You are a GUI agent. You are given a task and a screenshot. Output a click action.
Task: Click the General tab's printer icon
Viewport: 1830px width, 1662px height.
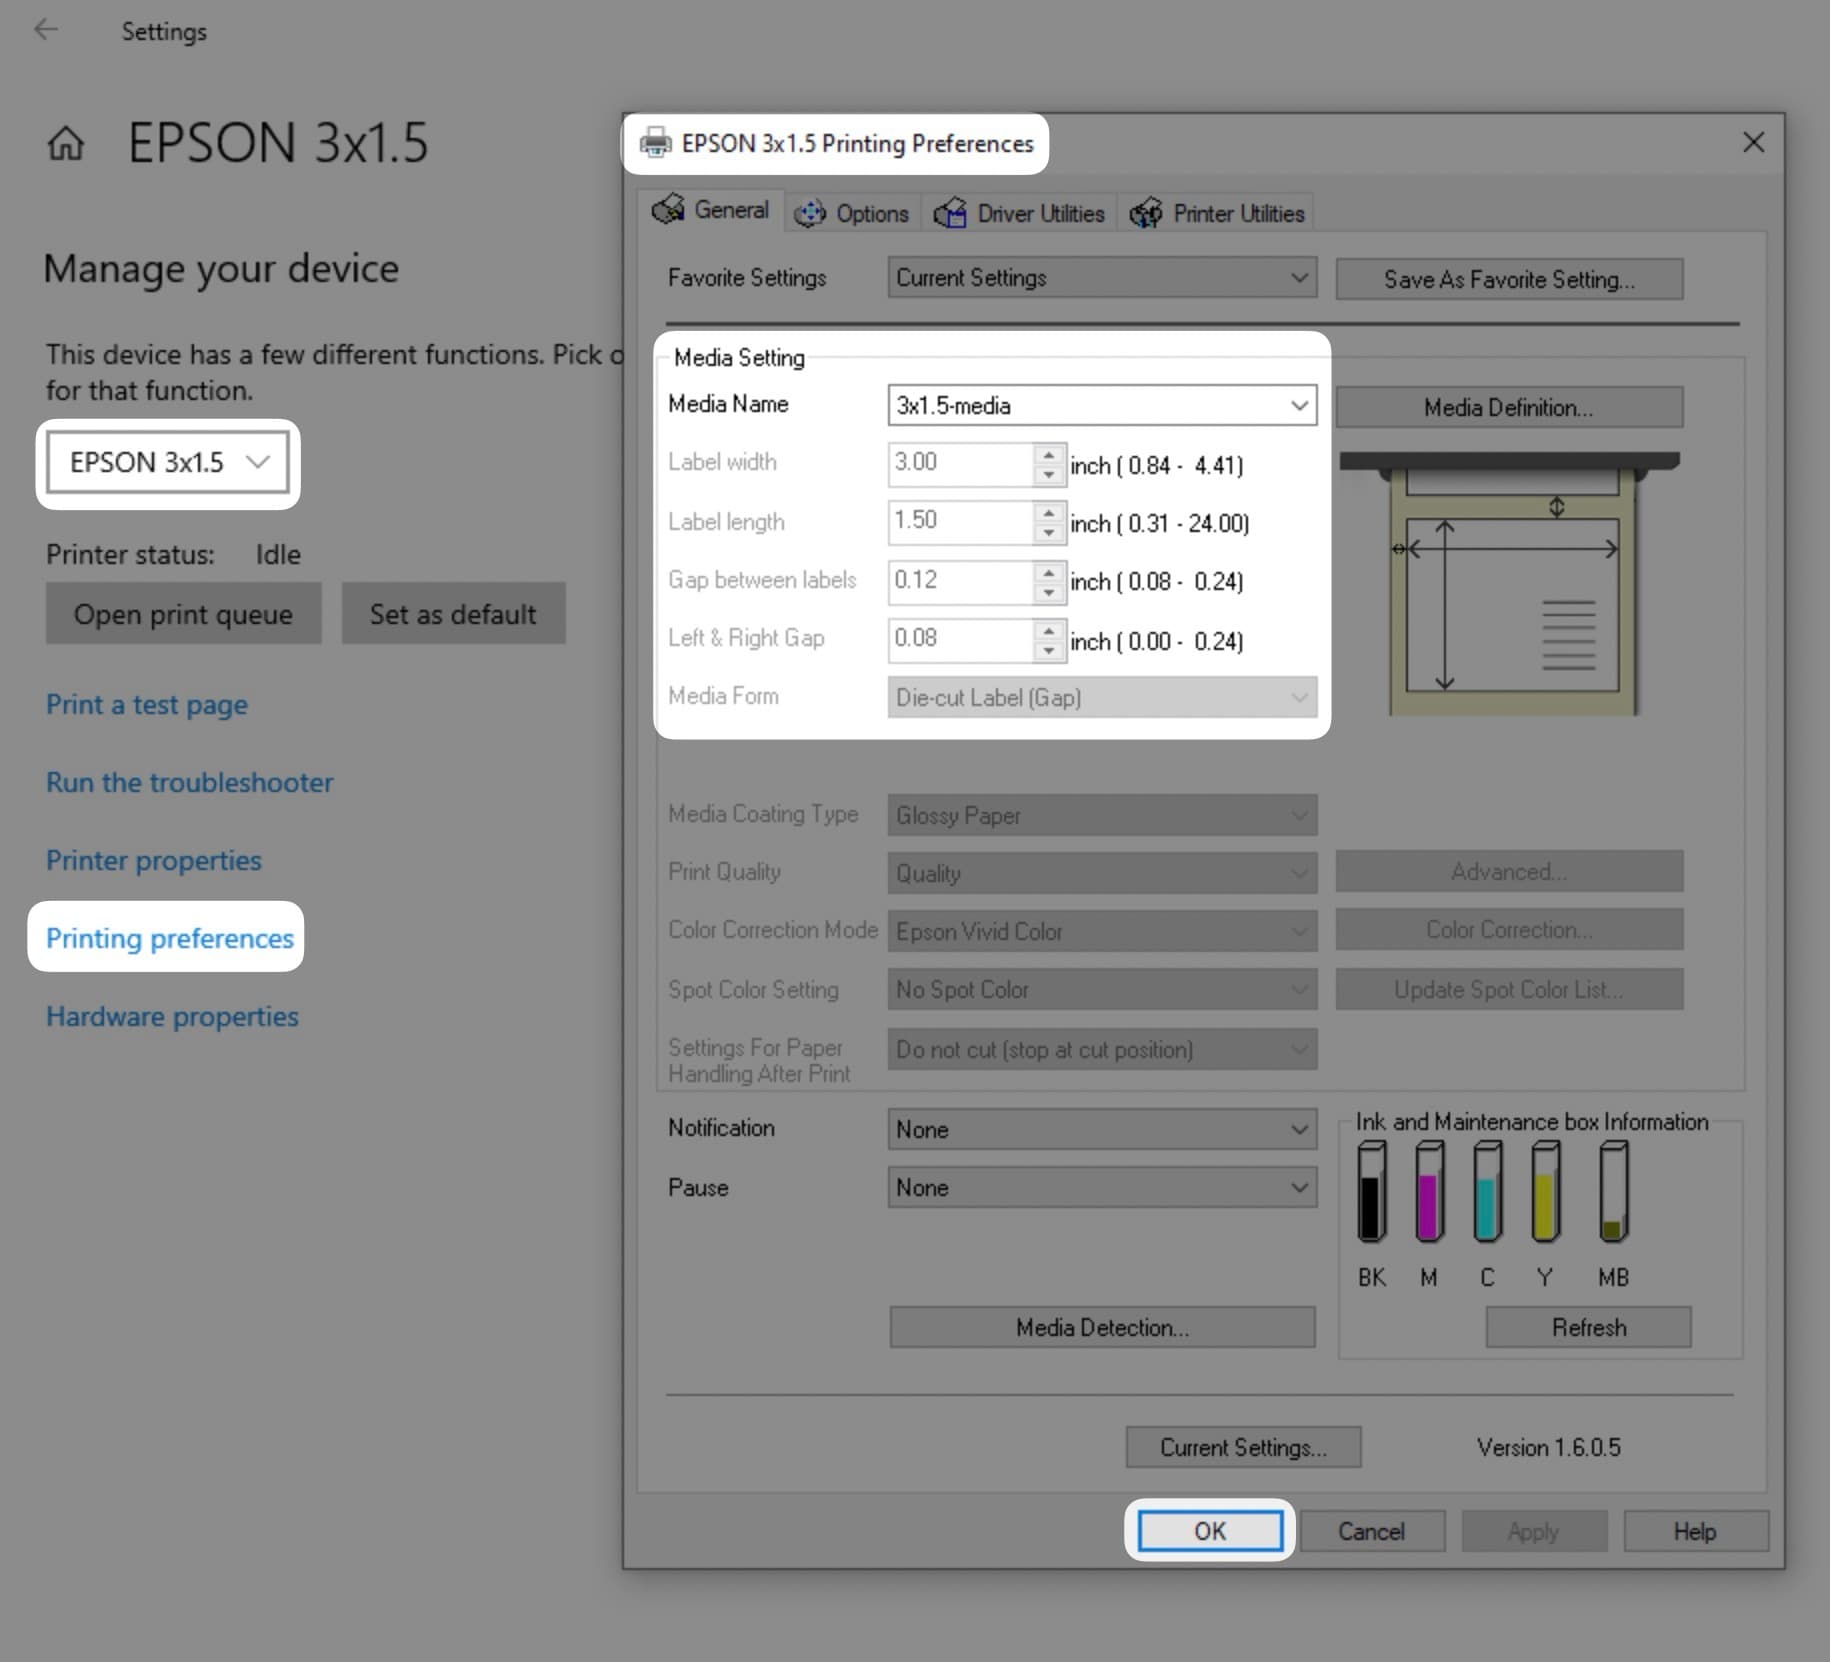click(x=671, y=211)
